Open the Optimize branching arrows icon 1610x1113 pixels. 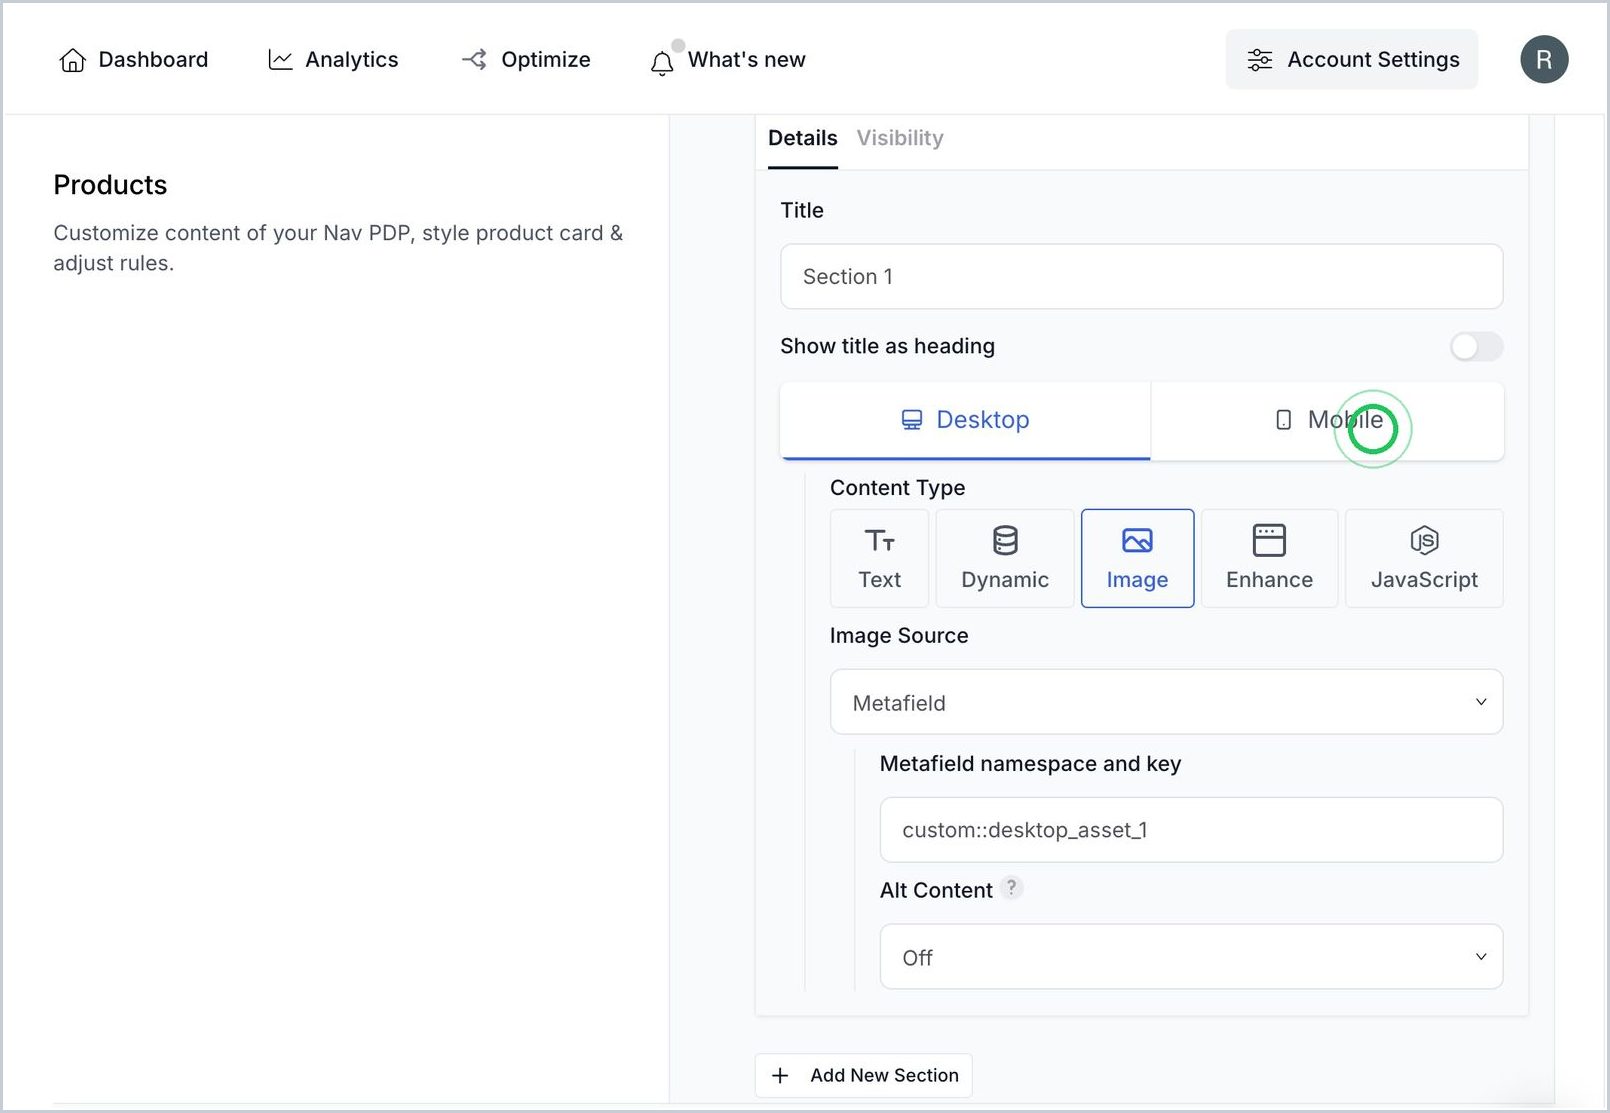[474, 60]
